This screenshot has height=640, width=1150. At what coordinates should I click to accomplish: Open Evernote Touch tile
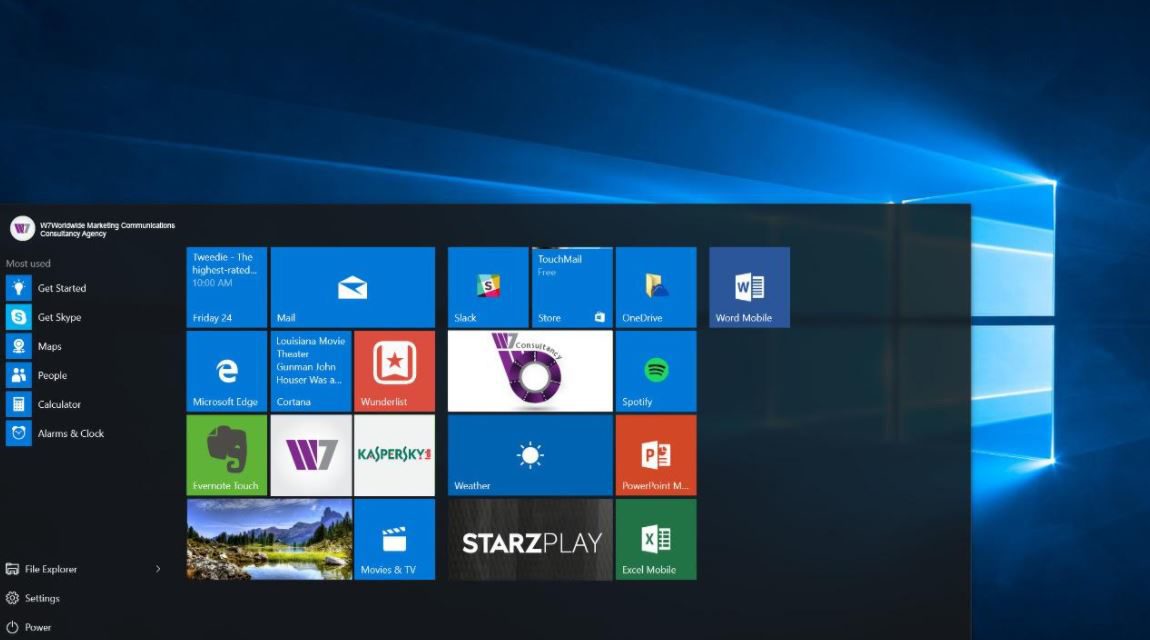[x=227, y=455]
